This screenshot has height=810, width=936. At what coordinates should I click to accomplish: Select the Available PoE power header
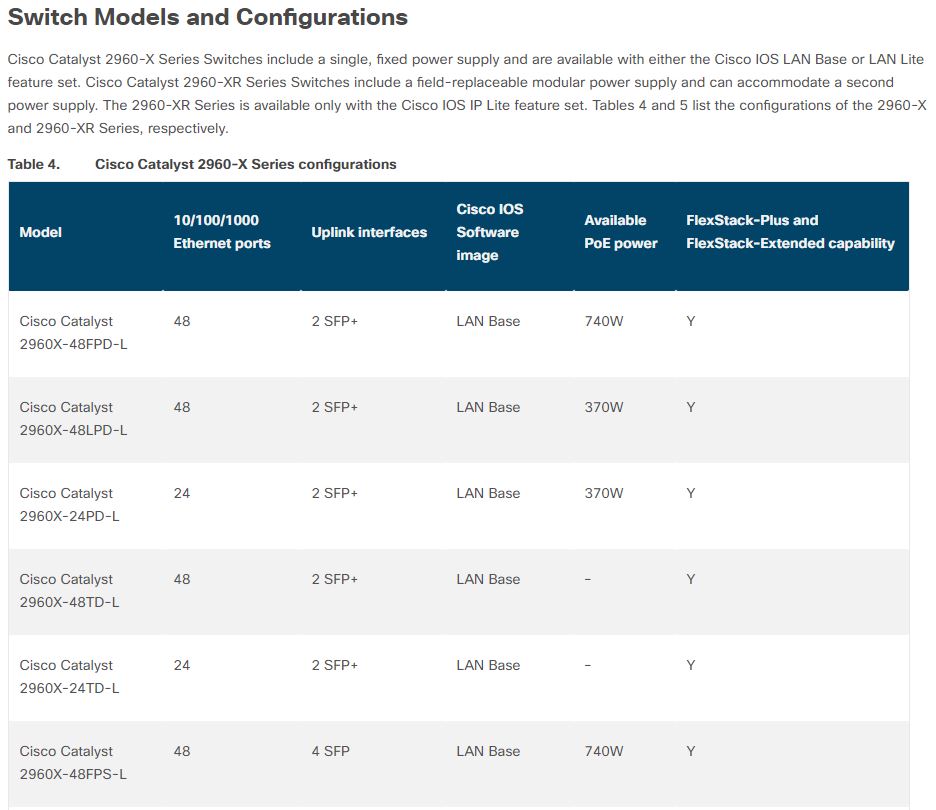pyautogui.click(x=621, y=232)
